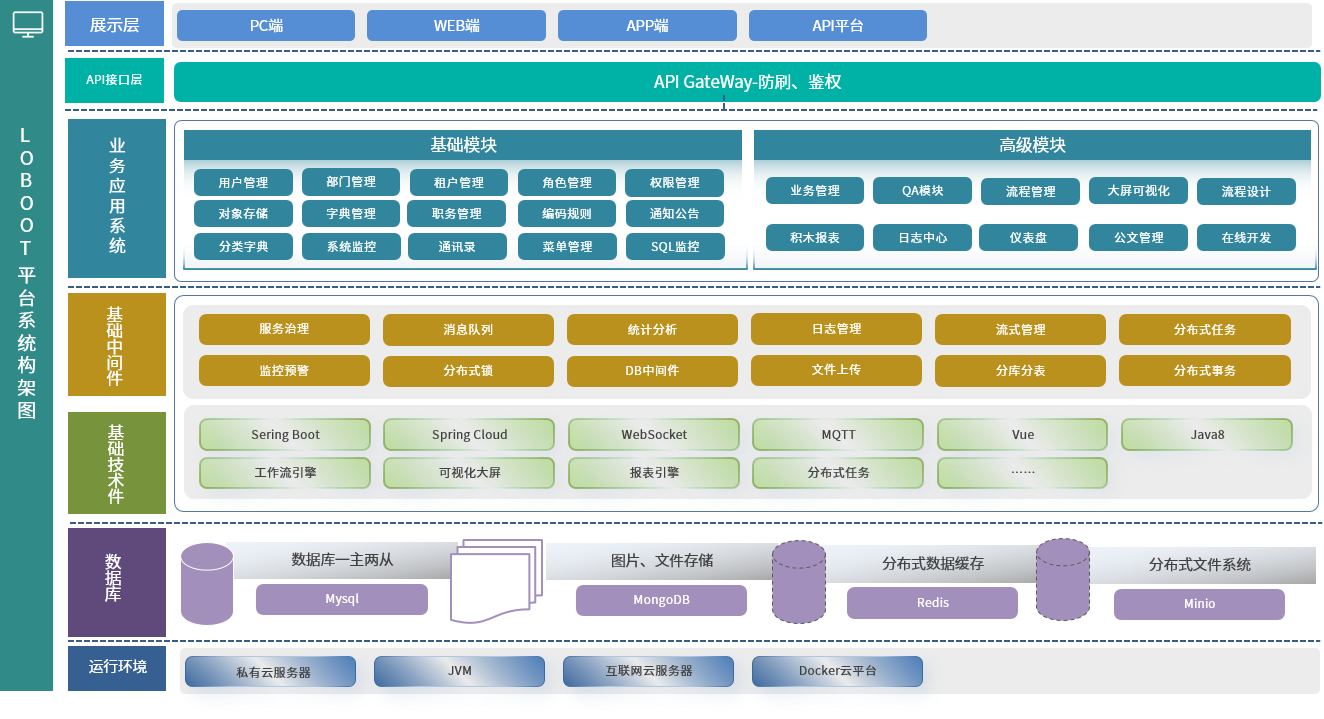
Task: Select the API平台 block
Action: 837,26
